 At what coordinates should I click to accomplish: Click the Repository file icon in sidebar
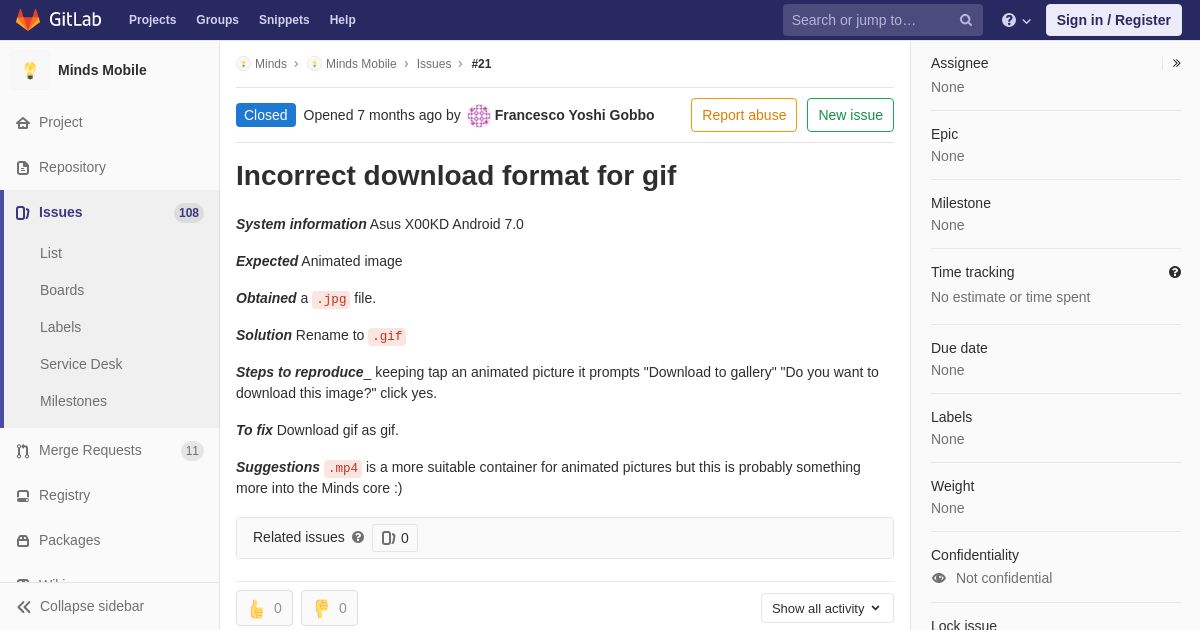pos(23,168)
